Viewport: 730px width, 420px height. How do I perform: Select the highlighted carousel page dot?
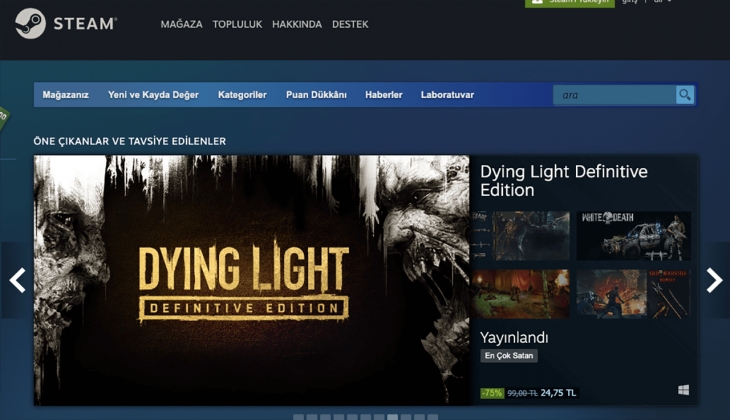[x=392, y=417]
